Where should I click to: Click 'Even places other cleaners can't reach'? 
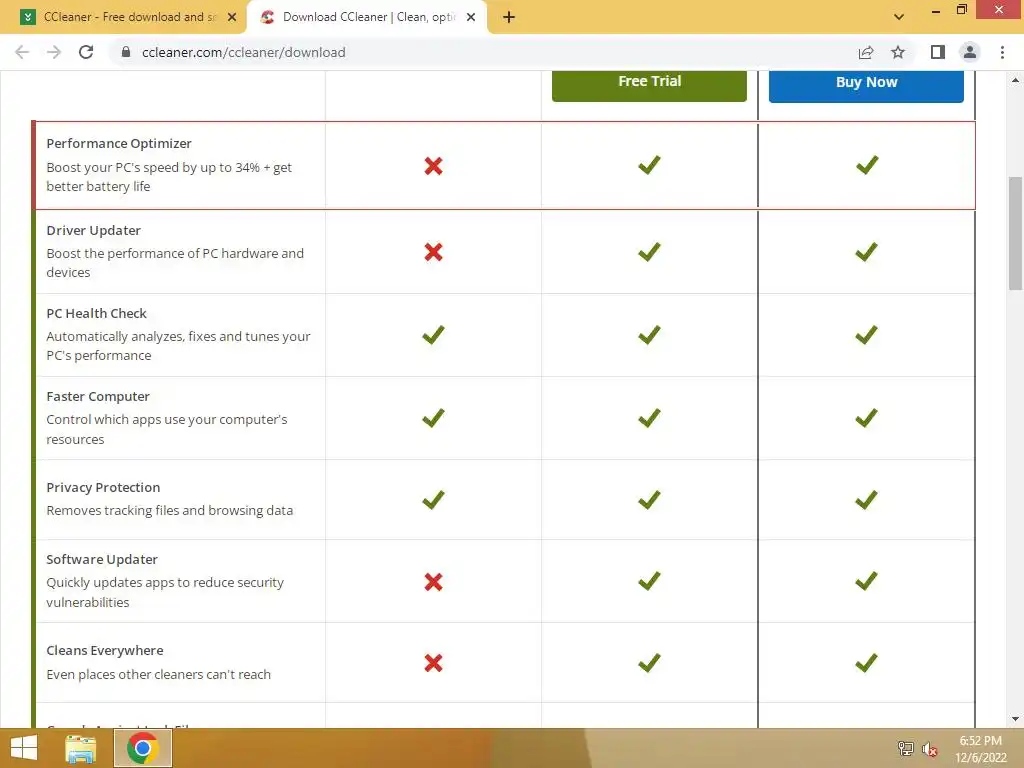click(x=159, y=675)
